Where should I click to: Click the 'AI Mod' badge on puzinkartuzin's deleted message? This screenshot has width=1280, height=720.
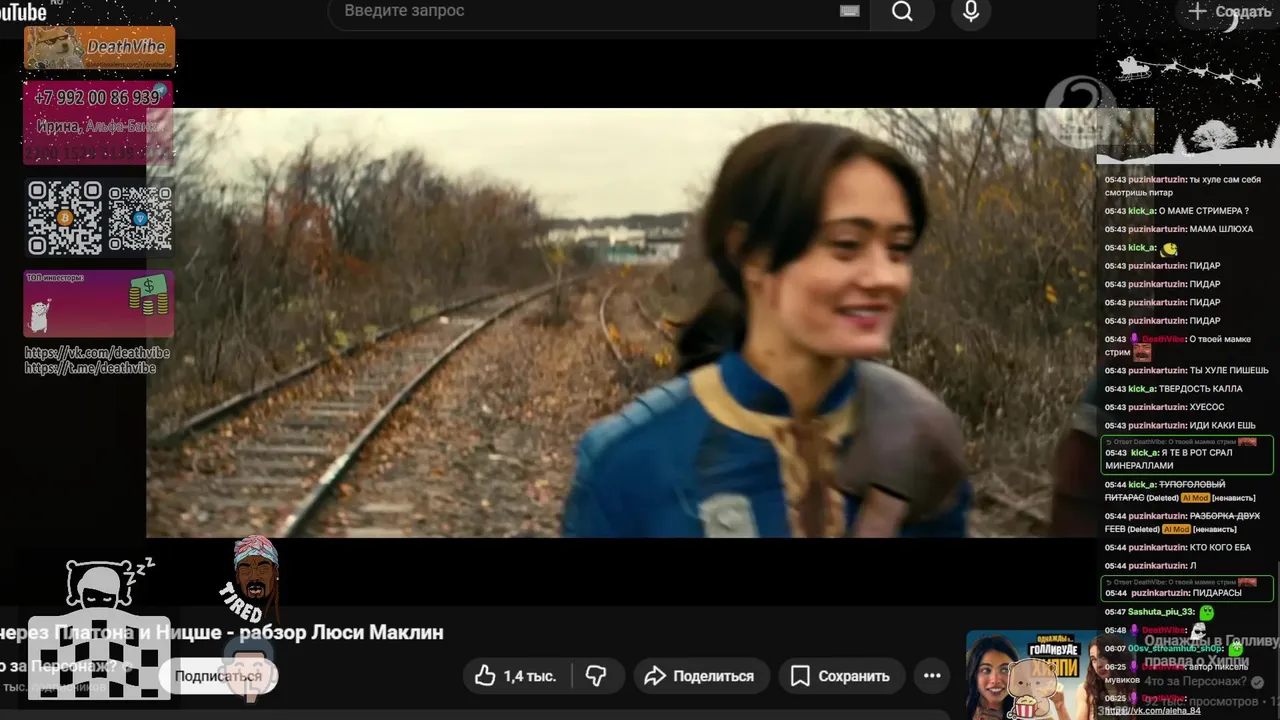pos(1175,529)
